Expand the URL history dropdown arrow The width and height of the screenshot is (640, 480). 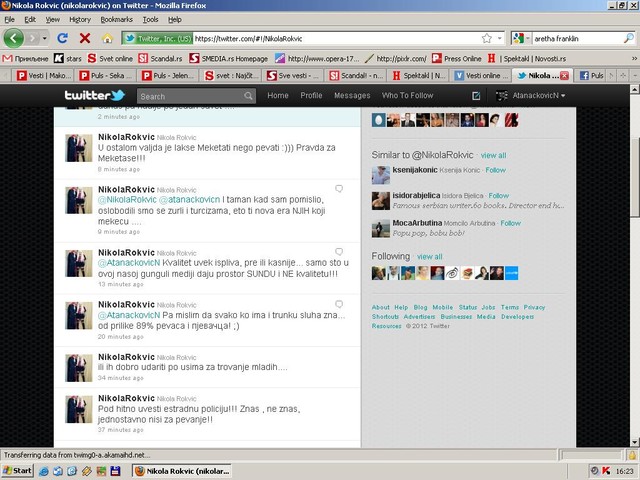coord(499,38)
